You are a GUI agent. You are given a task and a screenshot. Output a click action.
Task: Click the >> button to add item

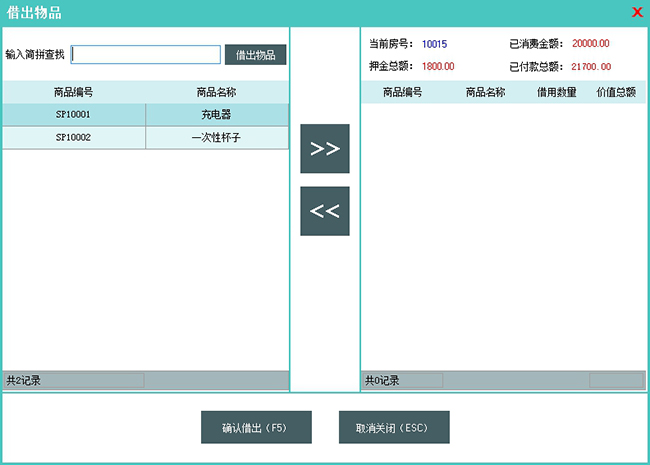(x=325, y=149)
